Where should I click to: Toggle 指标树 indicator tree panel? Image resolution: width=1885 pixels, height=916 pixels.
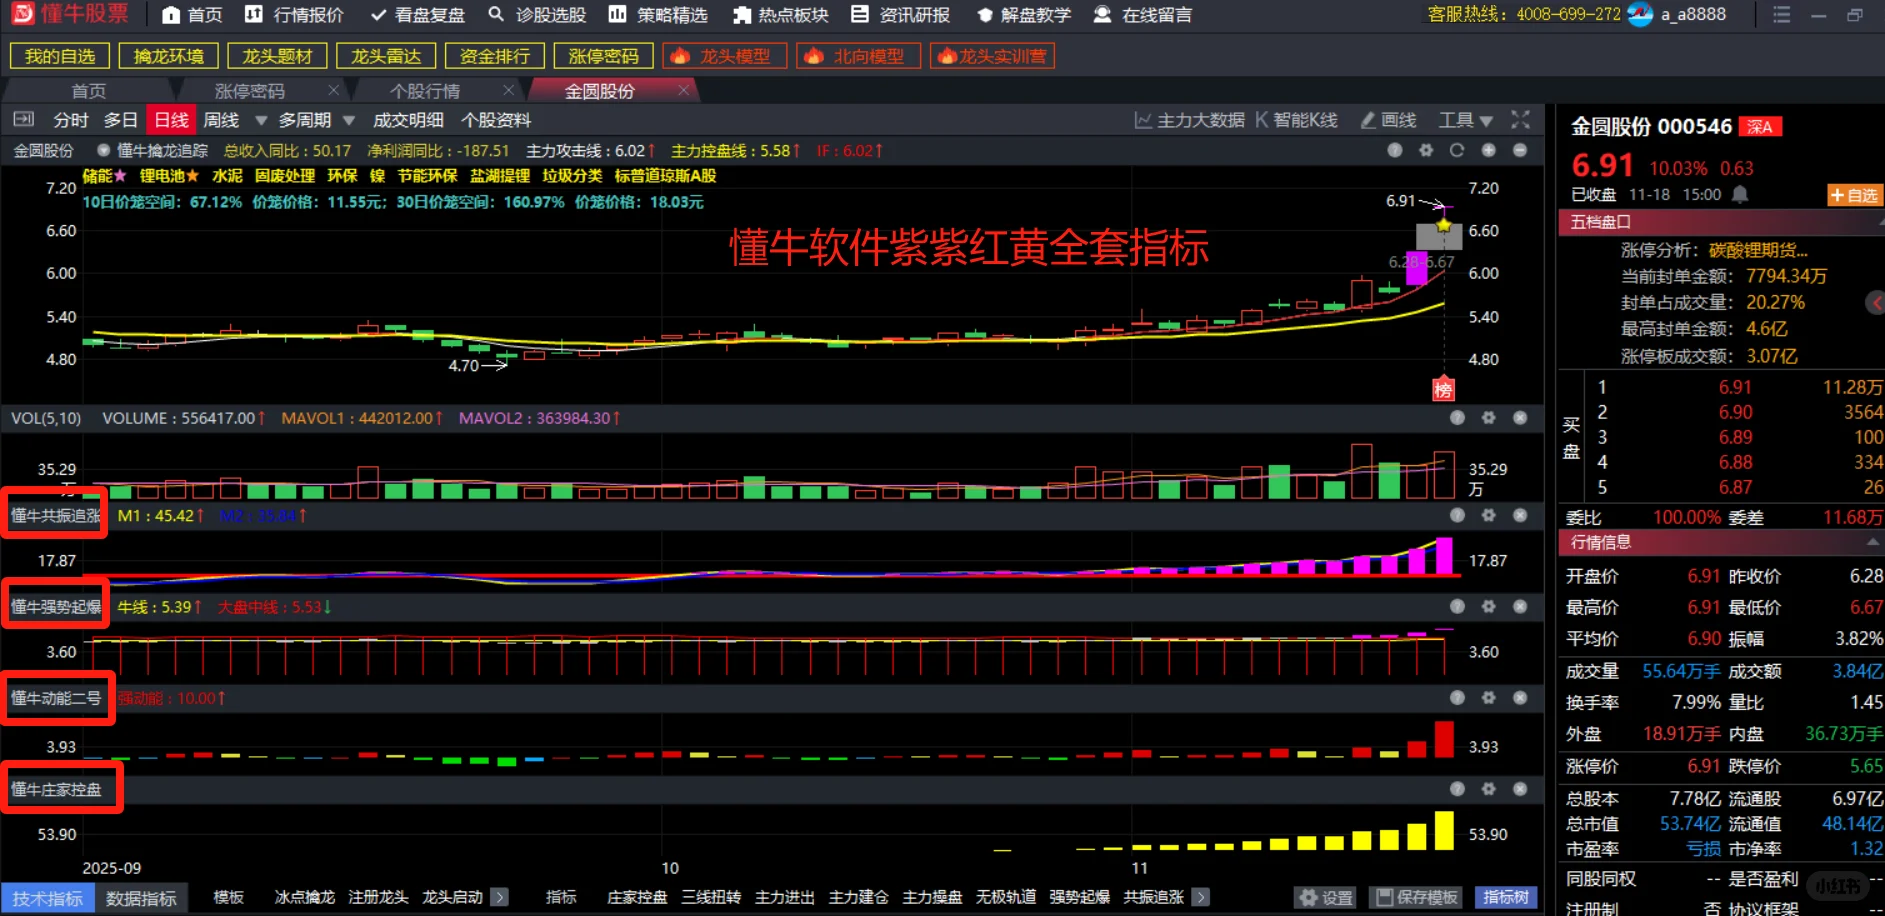coord(1505,897)
